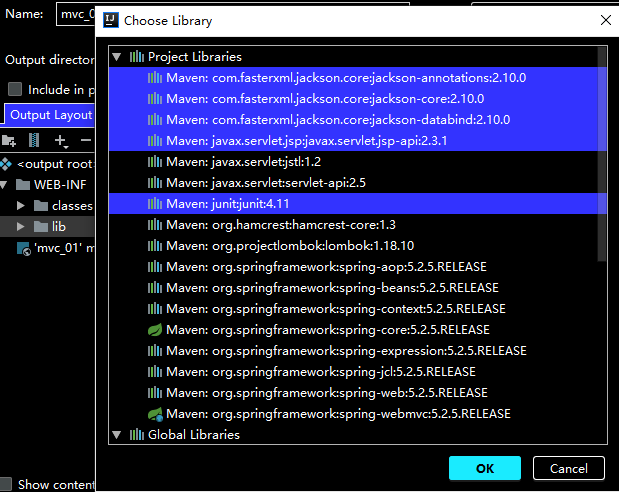
Task: Click the lib folder icon
Action: (x=41, y=227)
